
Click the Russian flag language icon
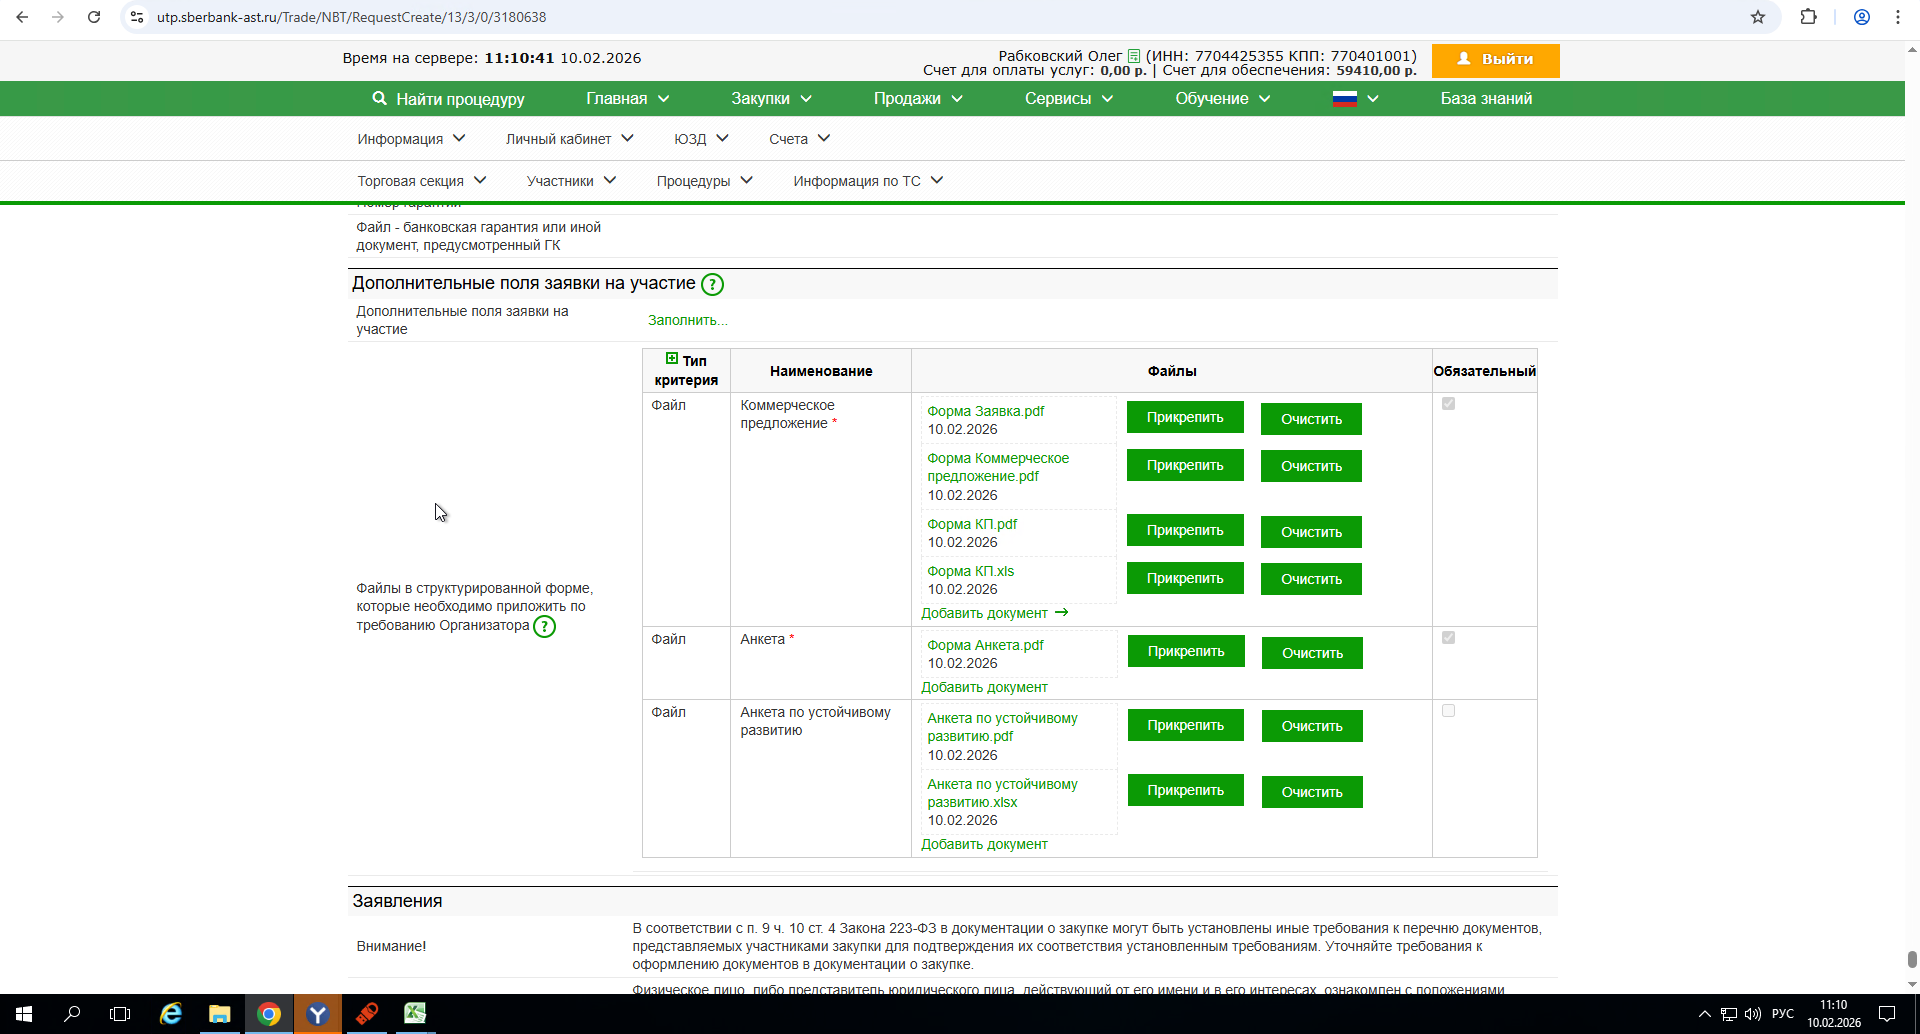click(x=1345, y=99)
